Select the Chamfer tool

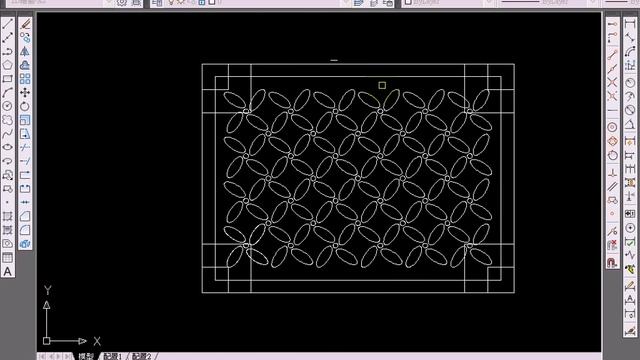point(25,216)
